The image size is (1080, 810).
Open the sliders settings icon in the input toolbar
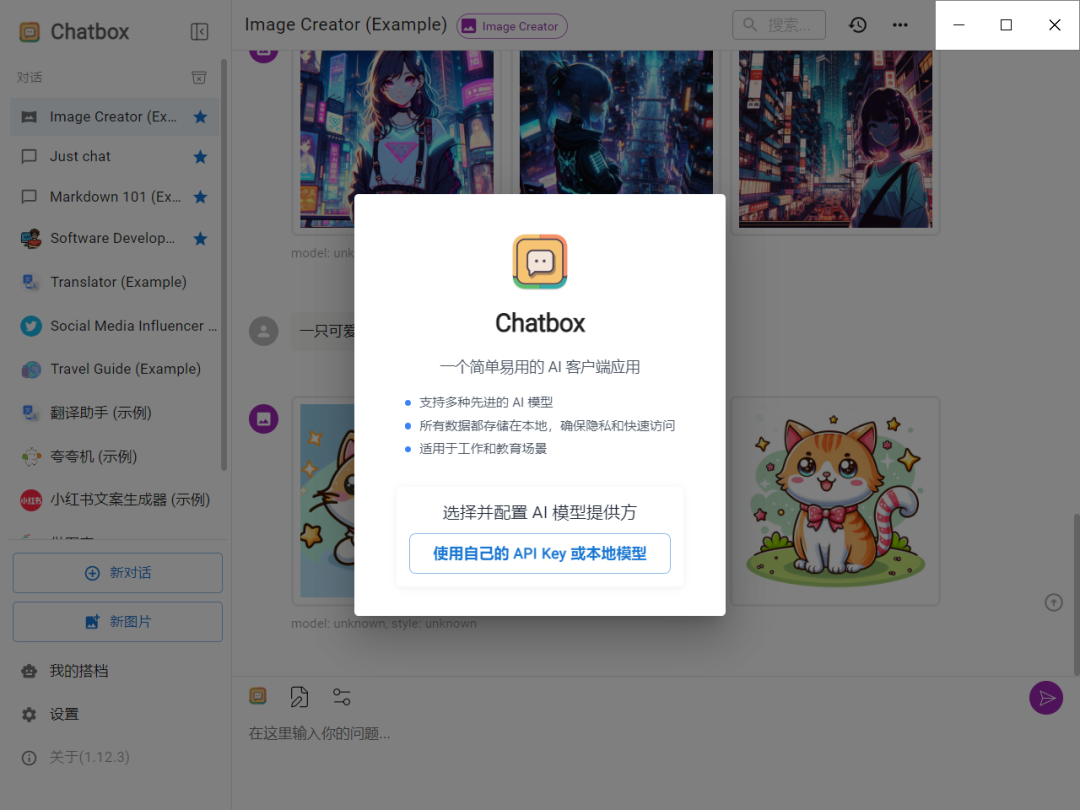coord(342,697)
